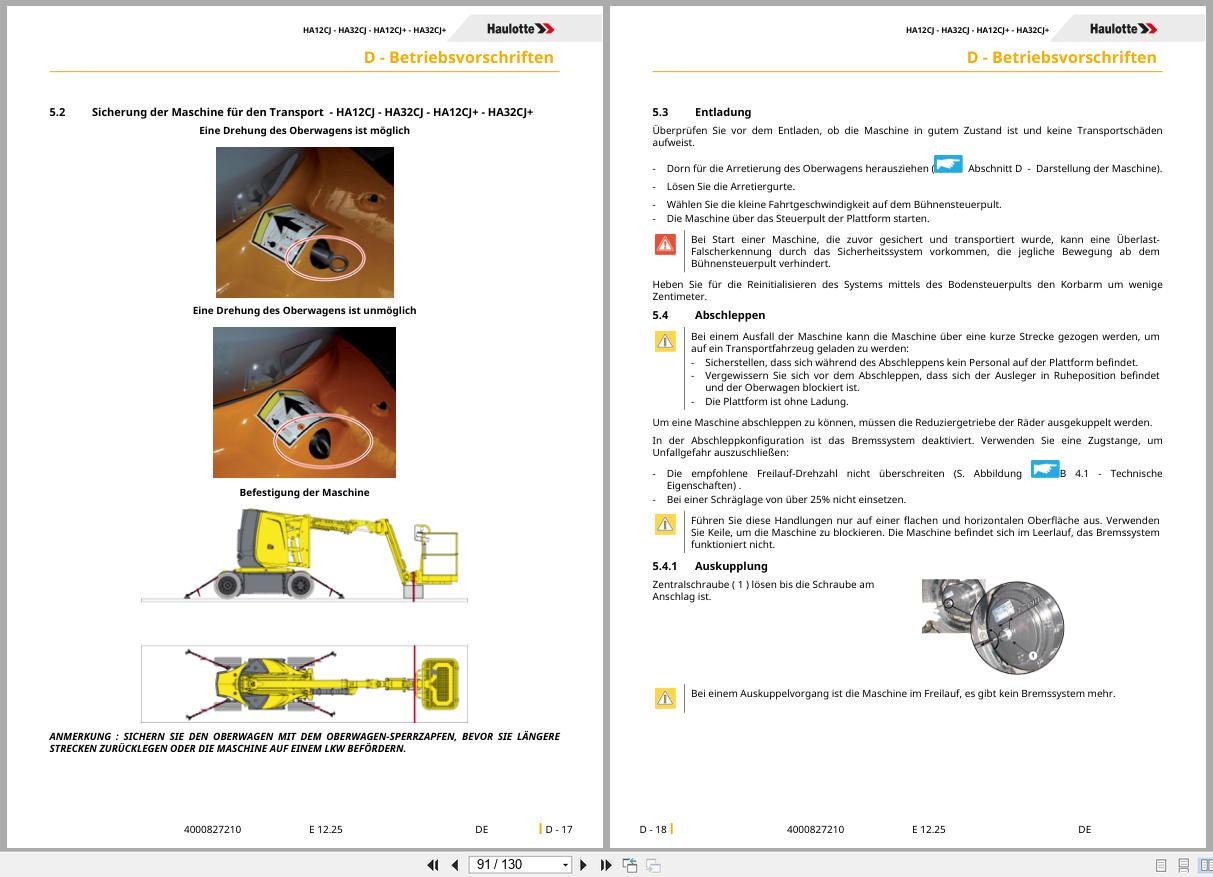The height and width of the screenshot is (877, 1213).
Task: Switch to single page view
Action: [x=1161, y=865]
